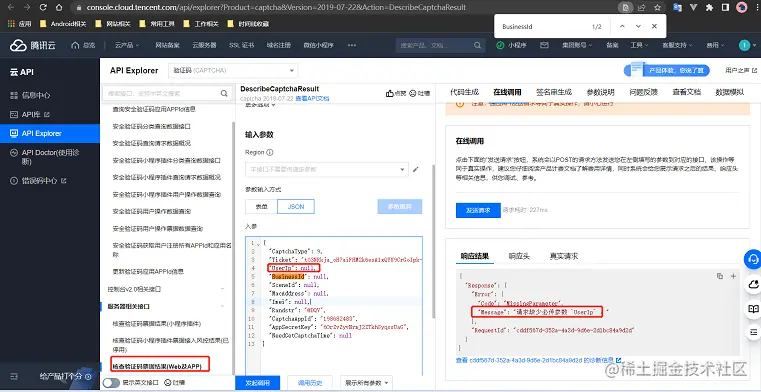Viewport: 761px width, 392px height.
Task: Open the 查看API文档 link
Action: [x=312, y=98]
